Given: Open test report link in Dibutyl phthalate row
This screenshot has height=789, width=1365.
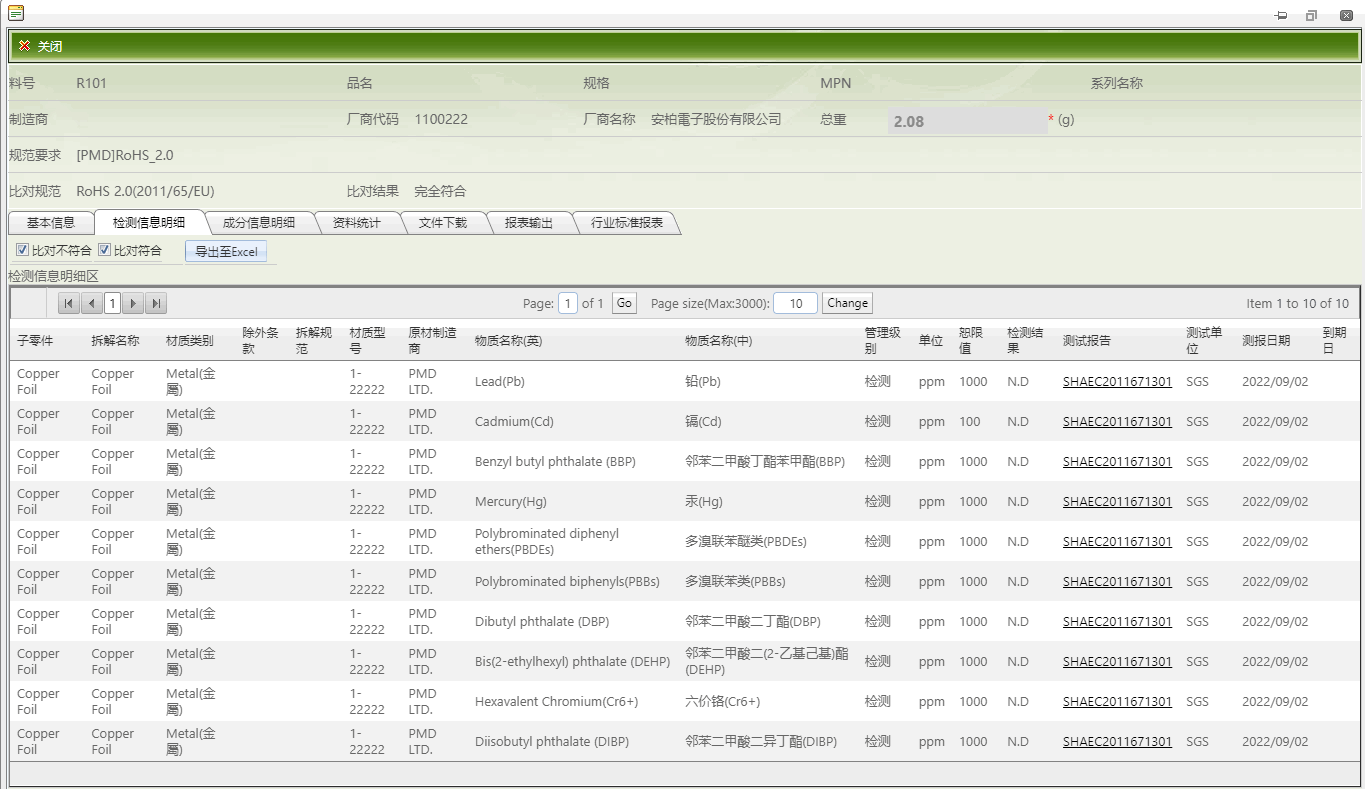Looking at the screenshot, I should click(x=1117, y=622).
